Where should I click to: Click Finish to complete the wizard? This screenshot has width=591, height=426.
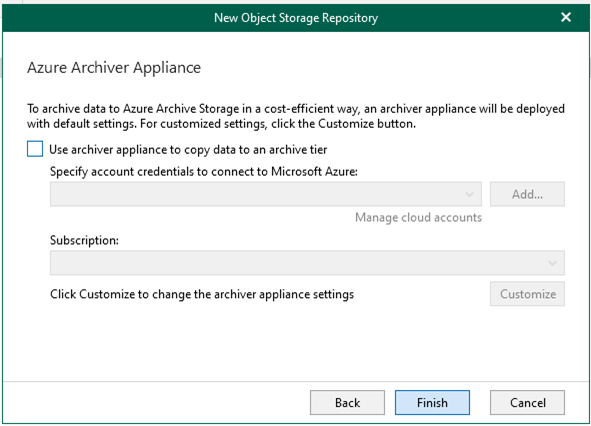coord(432,403)
